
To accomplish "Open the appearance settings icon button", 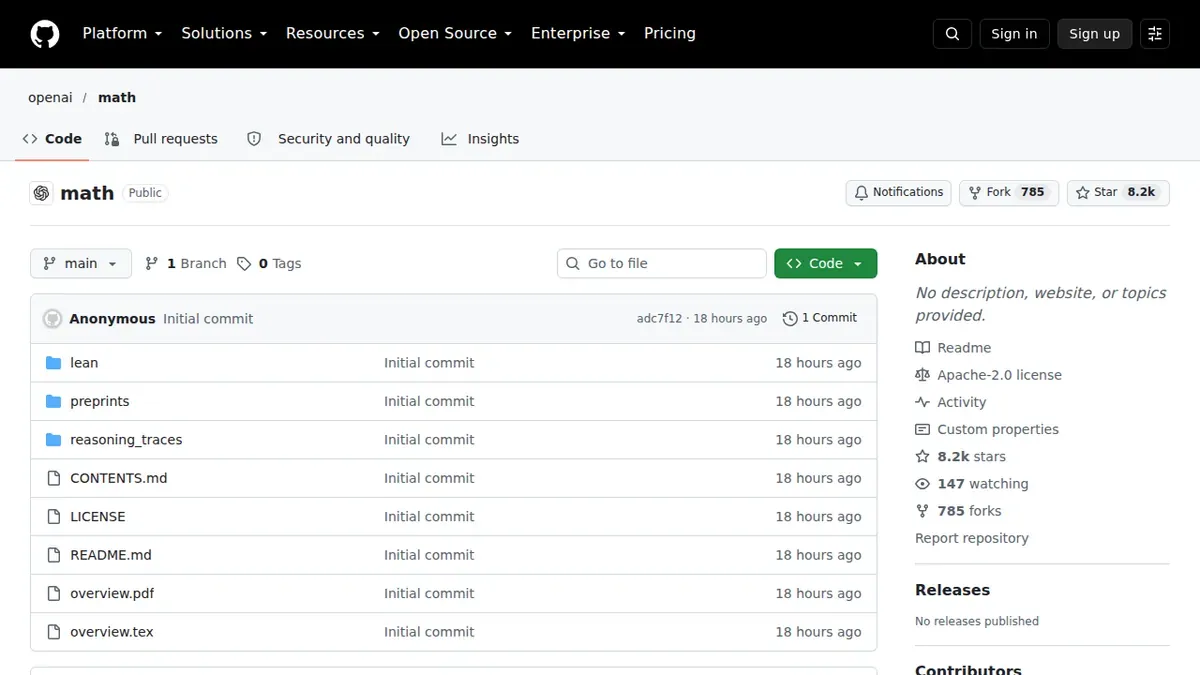I will pyautogui.click(x=1155, y=34).
